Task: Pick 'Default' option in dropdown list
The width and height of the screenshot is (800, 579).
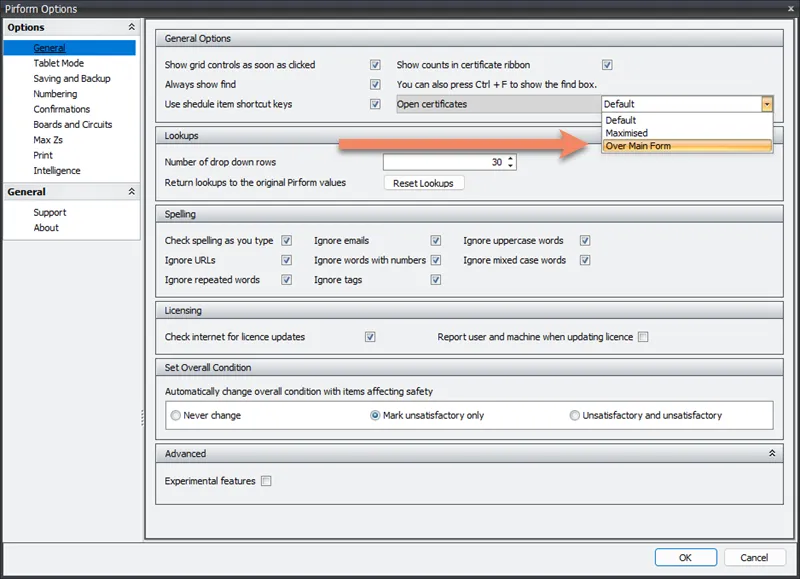Action: [x=620, y=120]
